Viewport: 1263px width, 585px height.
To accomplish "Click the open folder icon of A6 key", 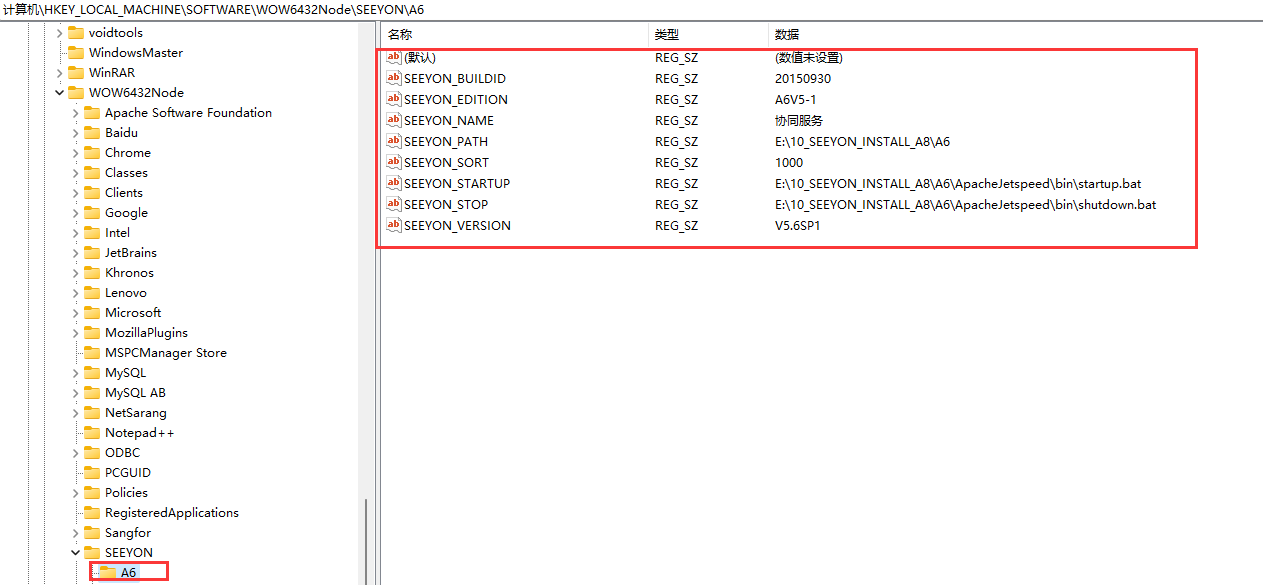I will coord(108,572).
